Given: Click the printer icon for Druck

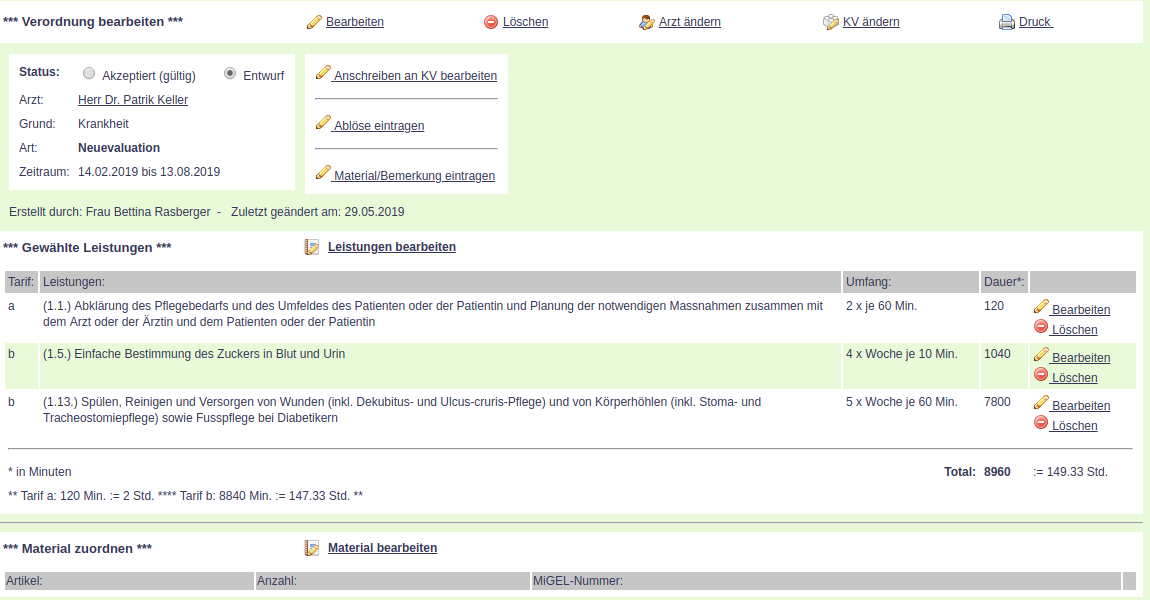Looking at the screenshot, I should (1006, 22).
